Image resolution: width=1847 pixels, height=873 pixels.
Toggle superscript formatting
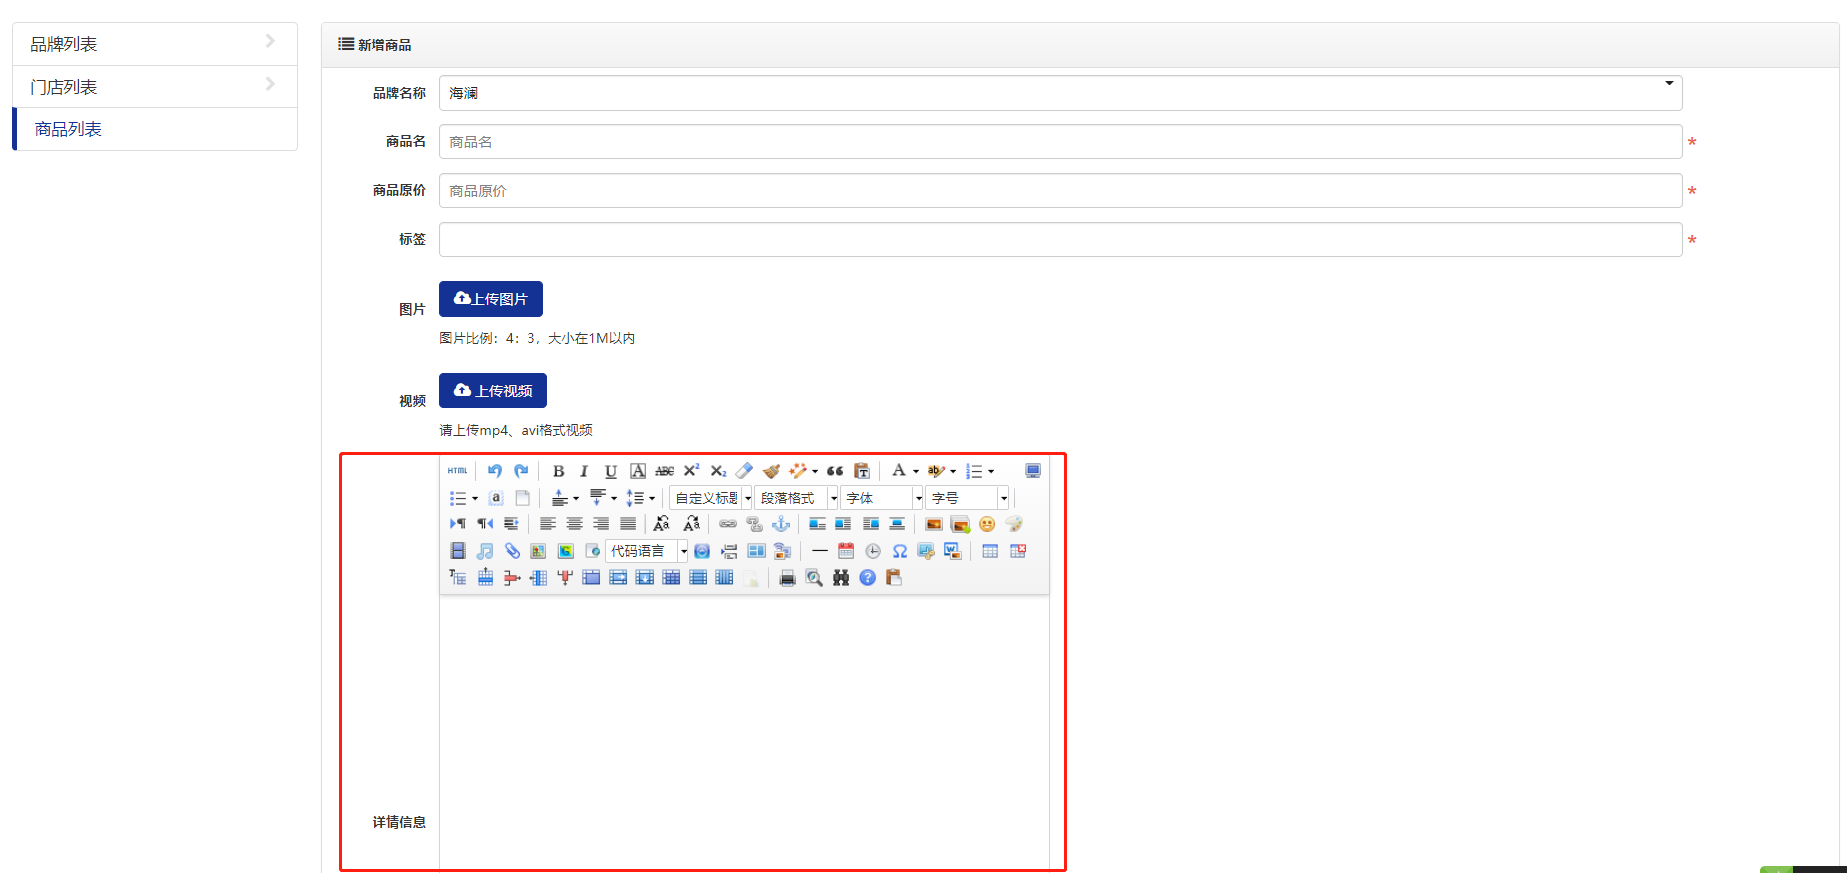[691, 471]
